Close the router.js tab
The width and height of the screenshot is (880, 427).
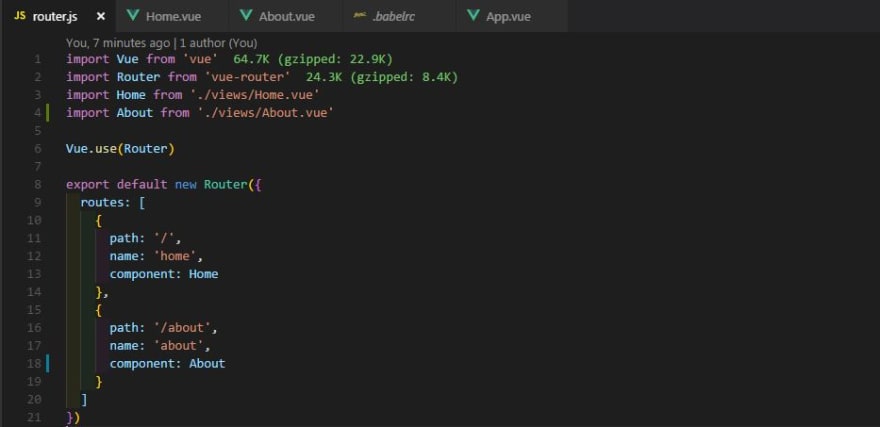point(101,16)
